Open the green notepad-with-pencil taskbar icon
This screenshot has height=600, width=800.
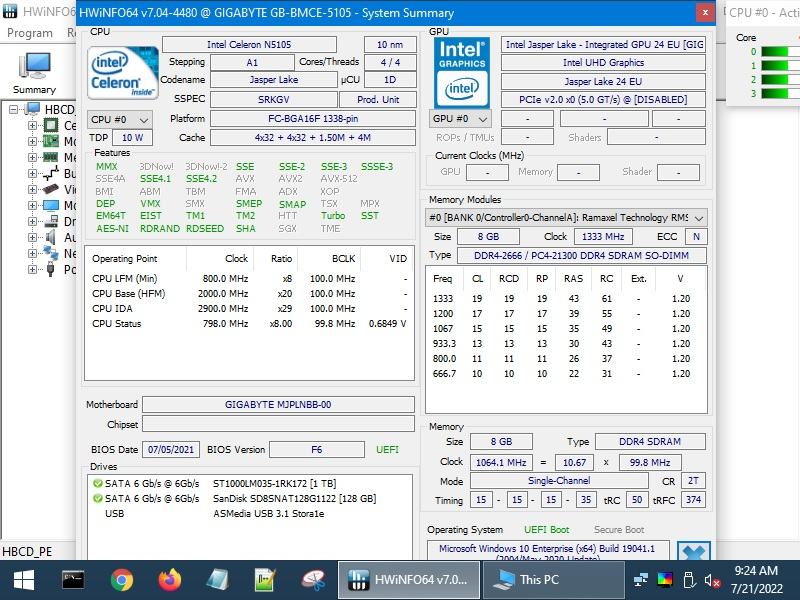[x=265, y=580]
